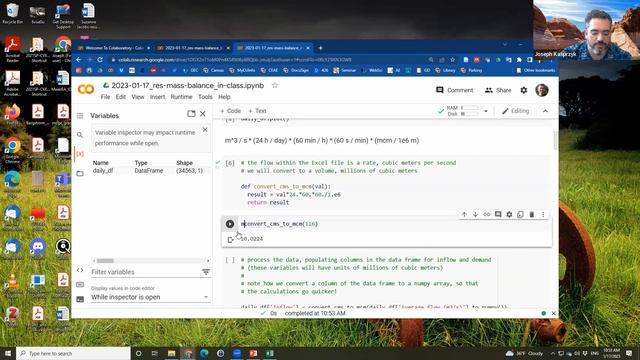Pop out Variables panel into new tab

coord(191,114)
